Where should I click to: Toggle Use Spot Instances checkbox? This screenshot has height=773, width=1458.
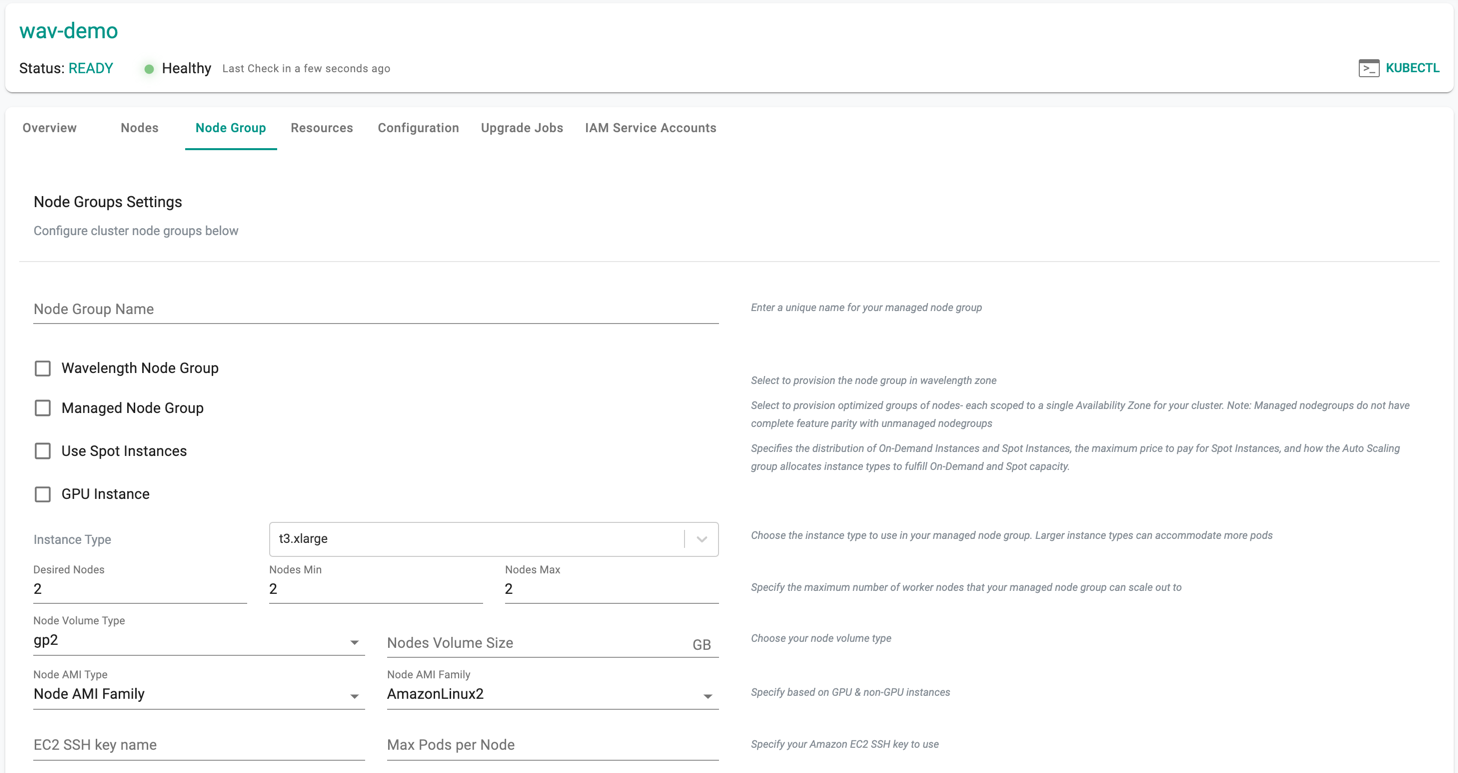point(43,451)
